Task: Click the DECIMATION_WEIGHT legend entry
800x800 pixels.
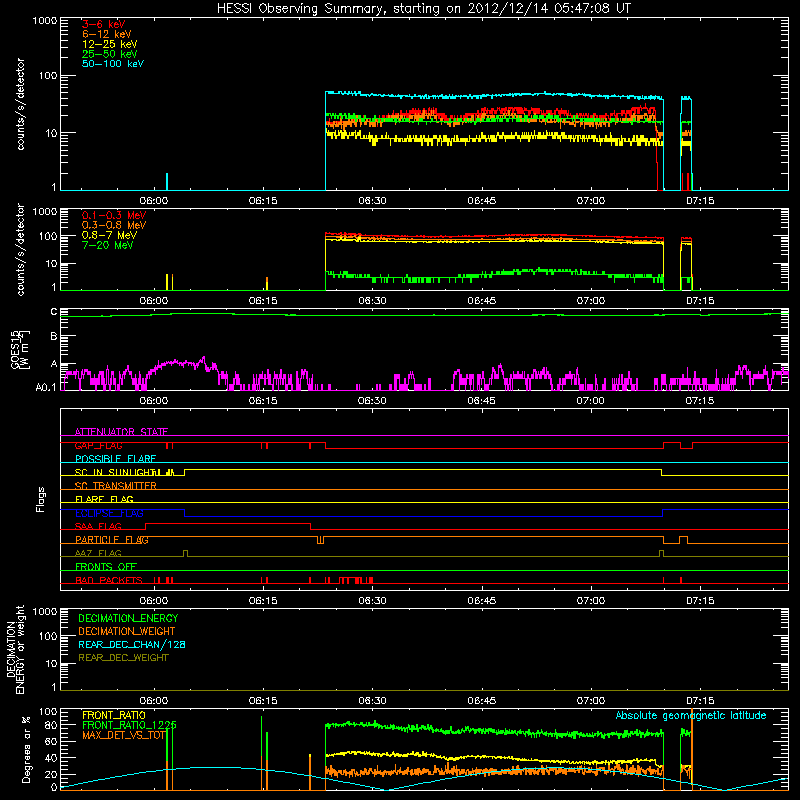Action: 127,631
